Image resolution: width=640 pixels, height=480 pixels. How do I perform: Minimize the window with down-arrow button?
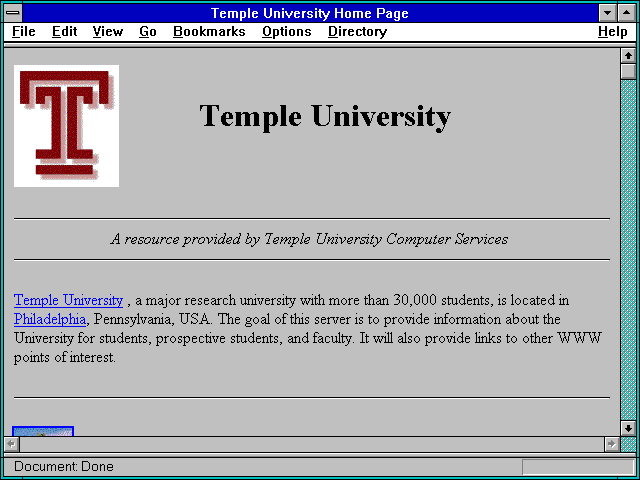coord(607,13)
